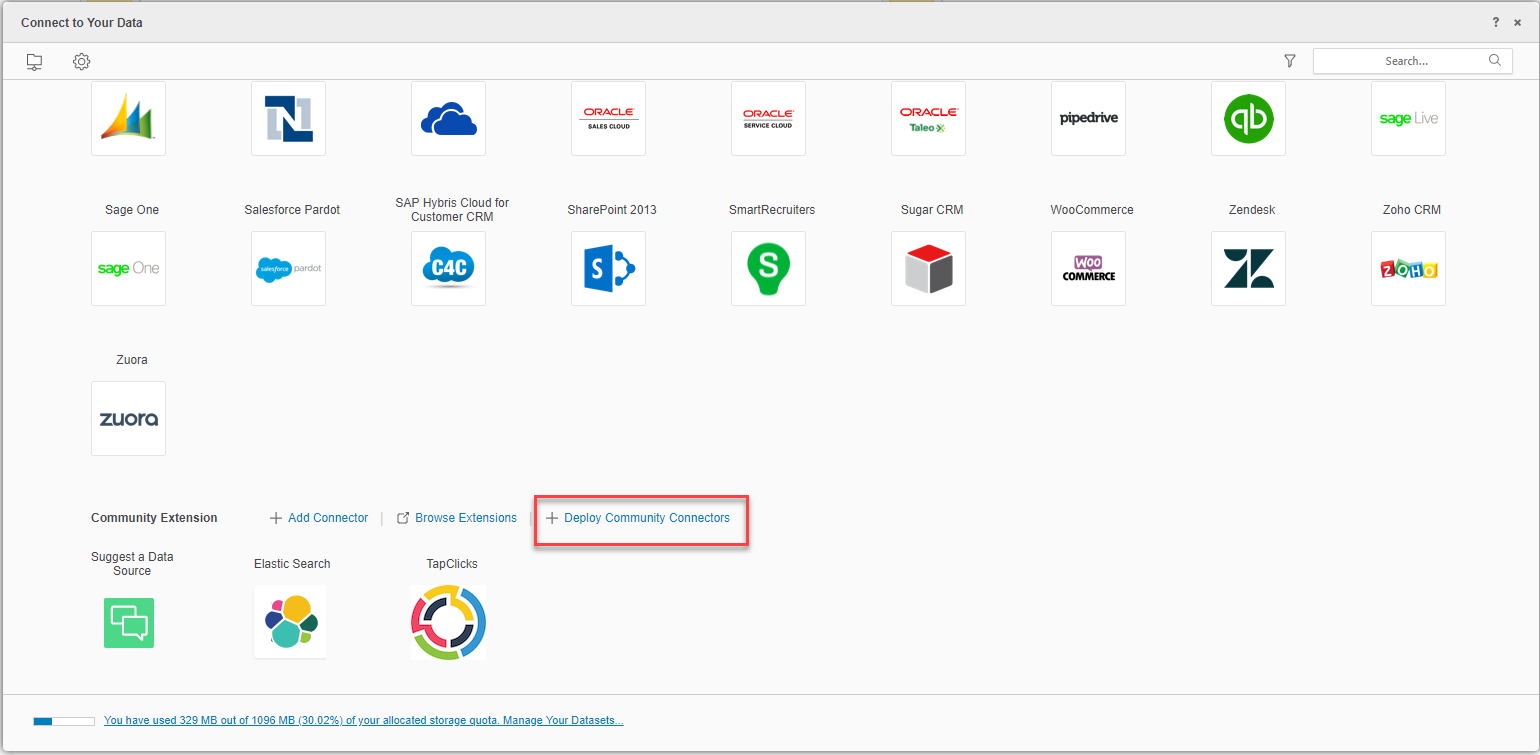Click Add Connector
Screen dimensions: 1540x755
[319, 518]
